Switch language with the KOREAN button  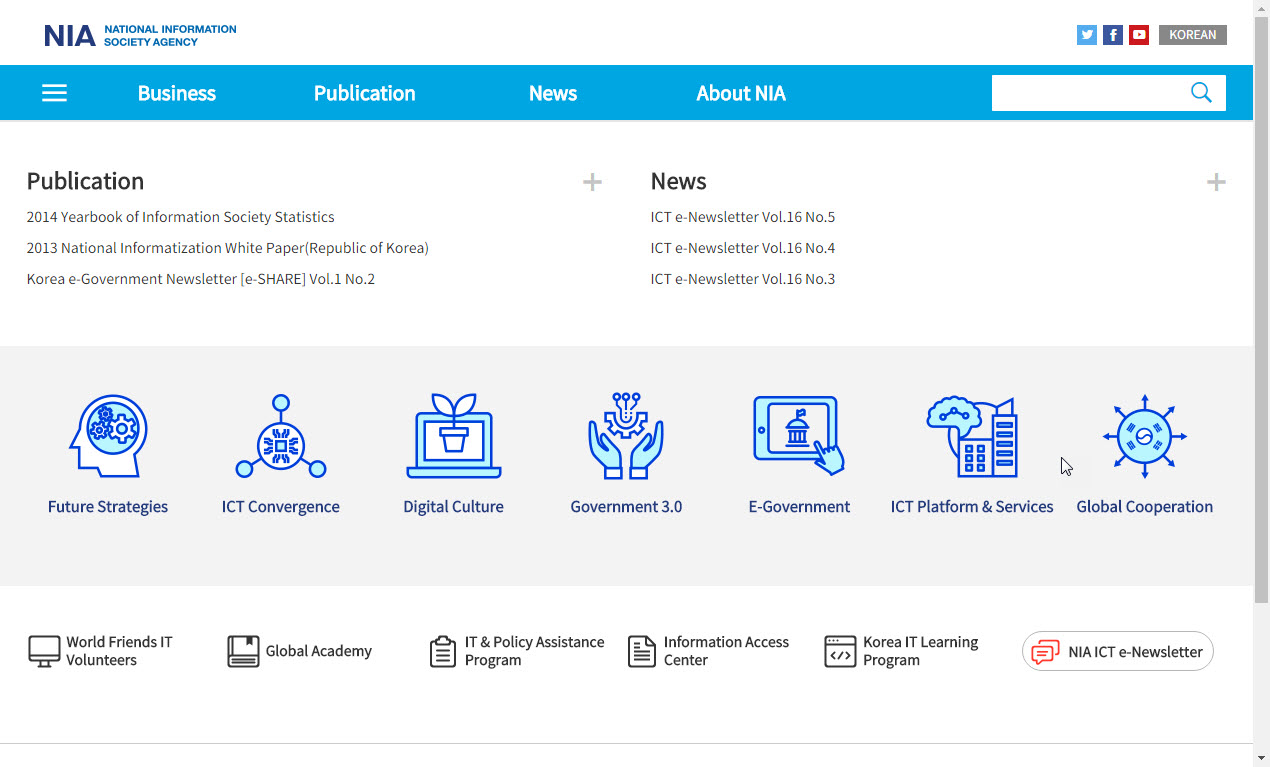(x=1192, y=35)
